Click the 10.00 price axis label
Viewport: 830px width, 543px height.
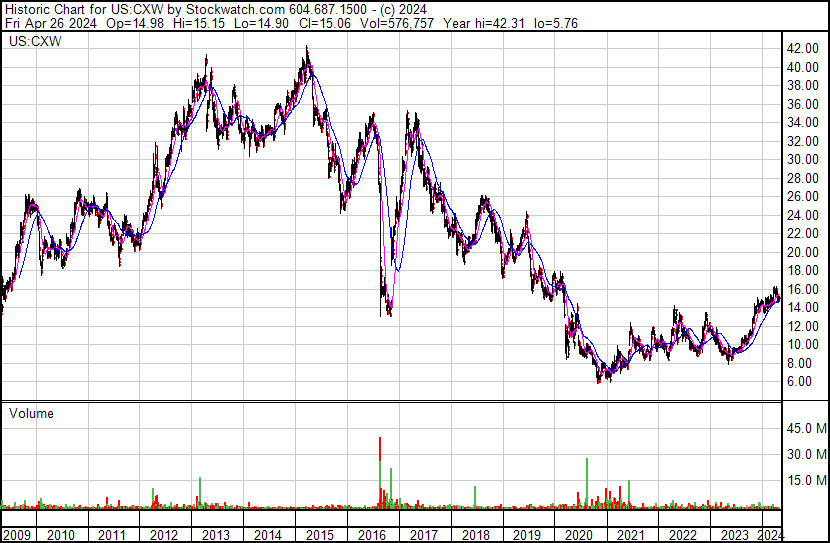(803, 345)
